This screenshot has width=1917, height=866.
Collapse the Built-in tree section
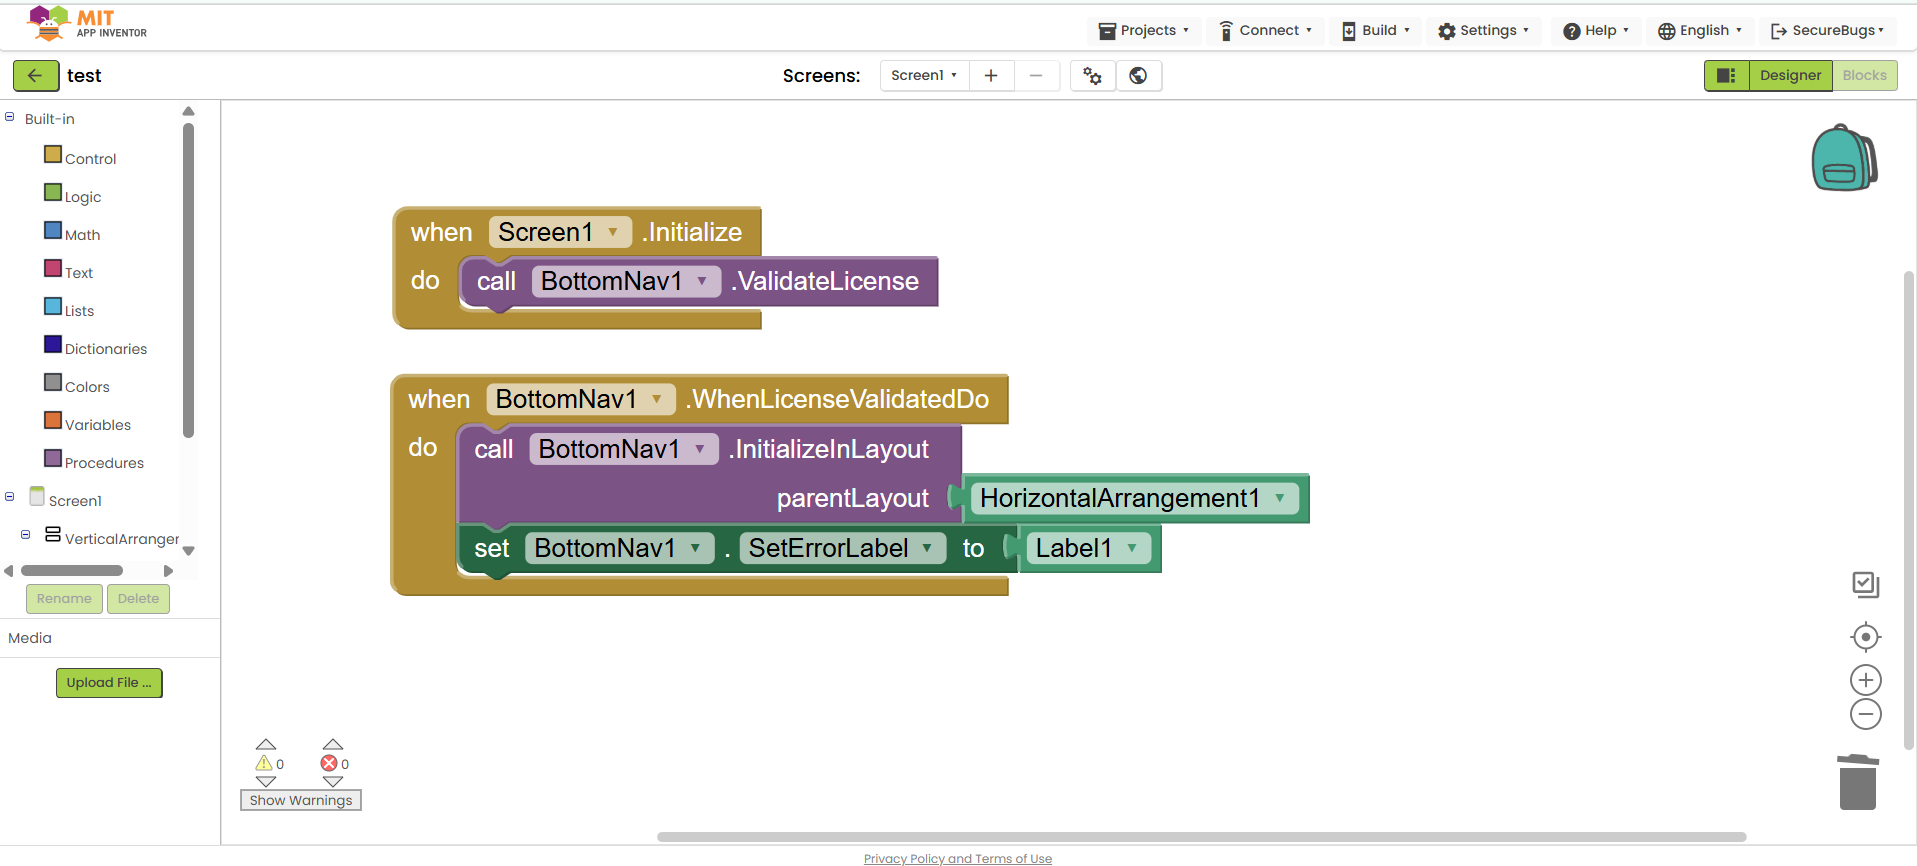click(x=10, y=118)
